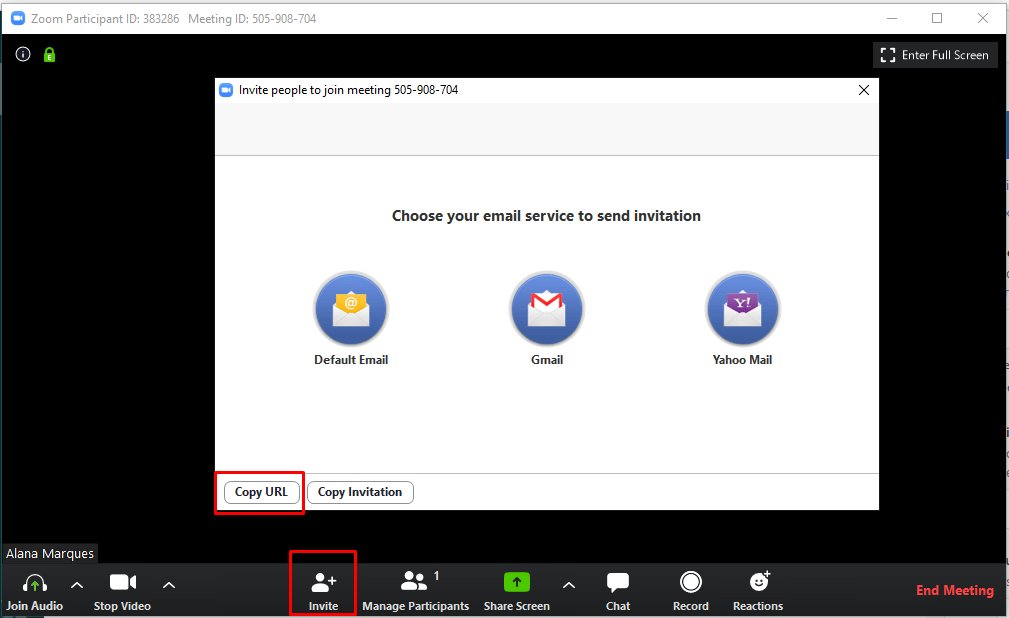Copy the meeting URL
1009x618 pixels.
(261, 492)
